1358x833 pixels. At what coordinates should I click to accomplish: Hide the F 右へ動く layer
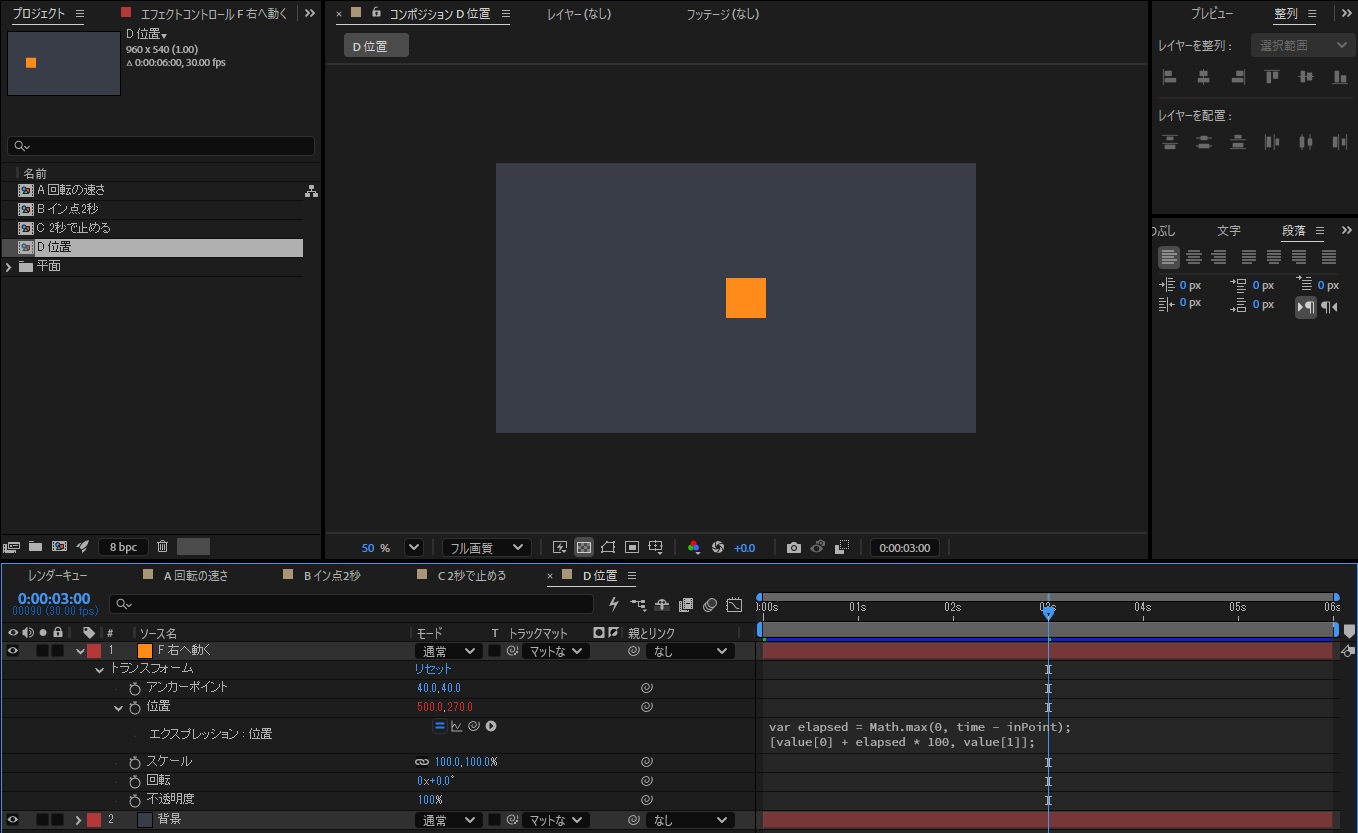13,650
